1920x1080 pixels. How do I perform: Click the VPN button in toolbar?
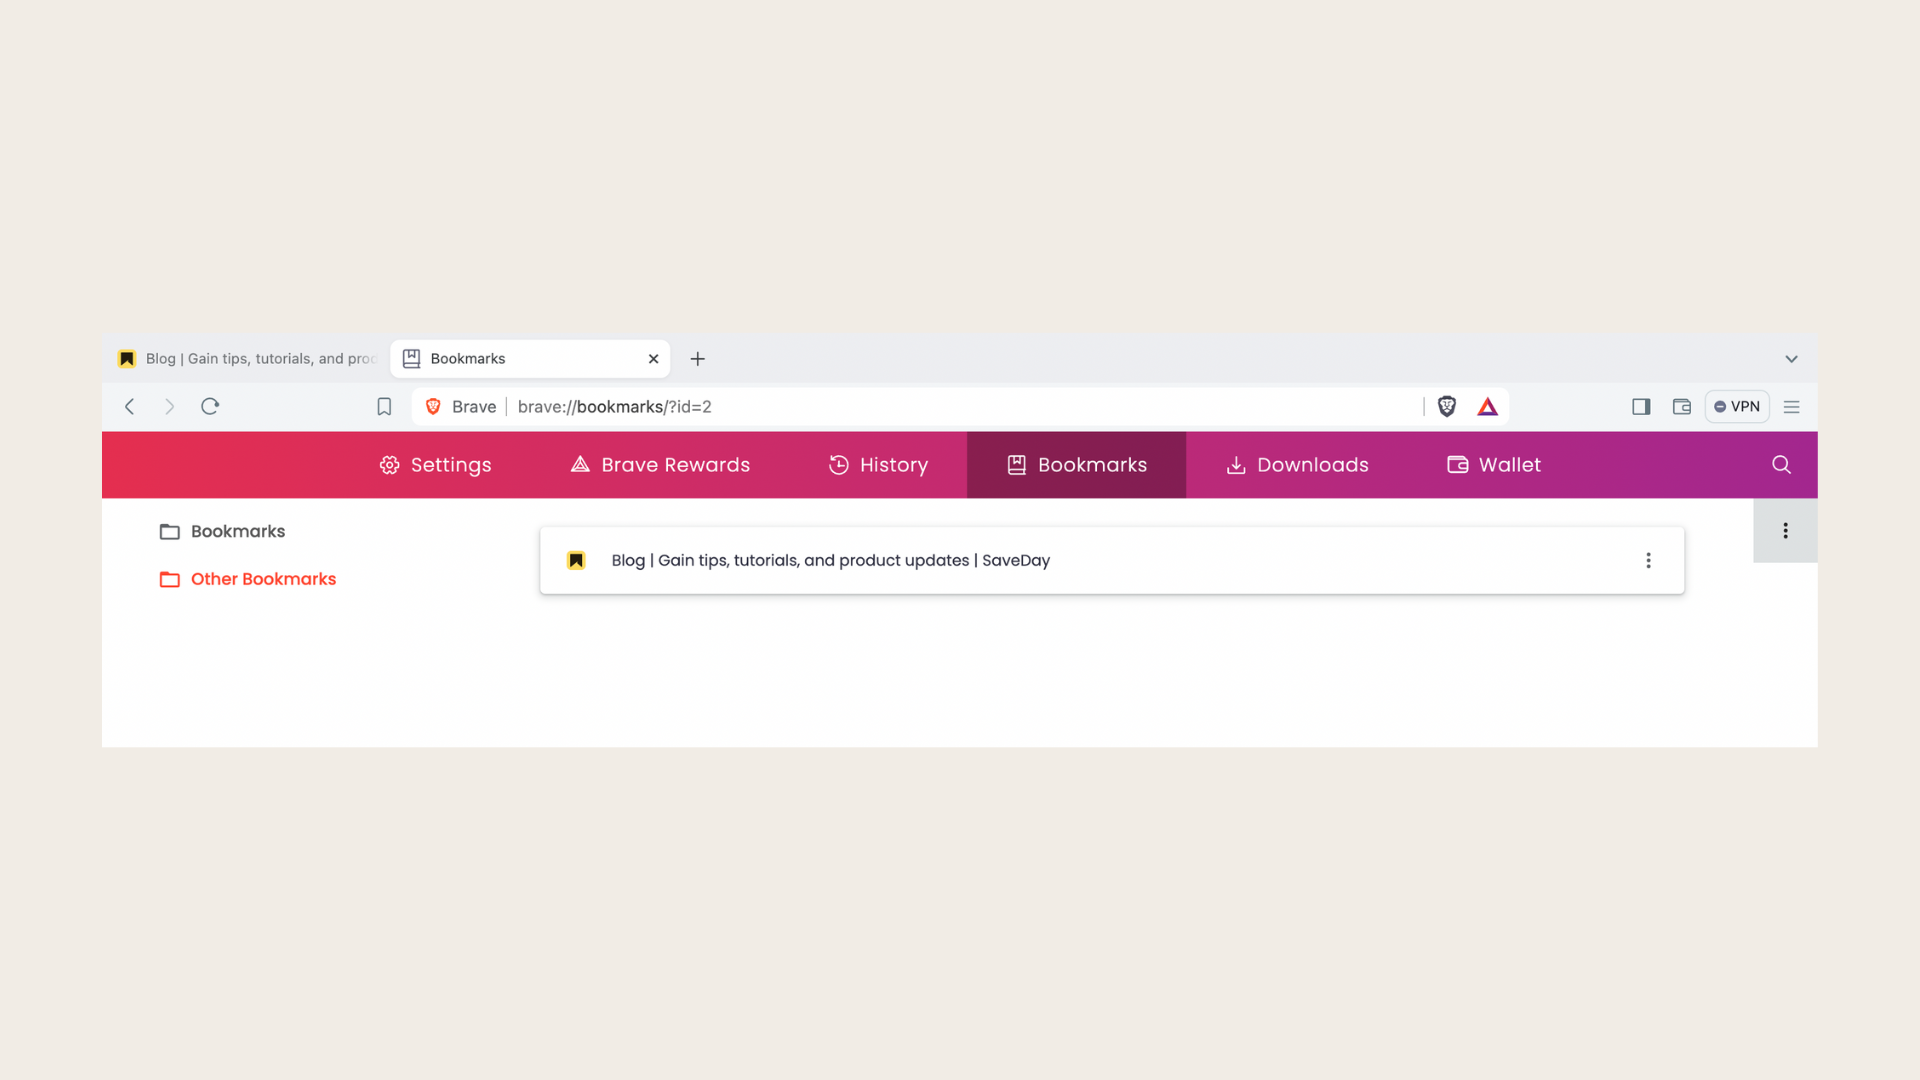point(1738,406)
